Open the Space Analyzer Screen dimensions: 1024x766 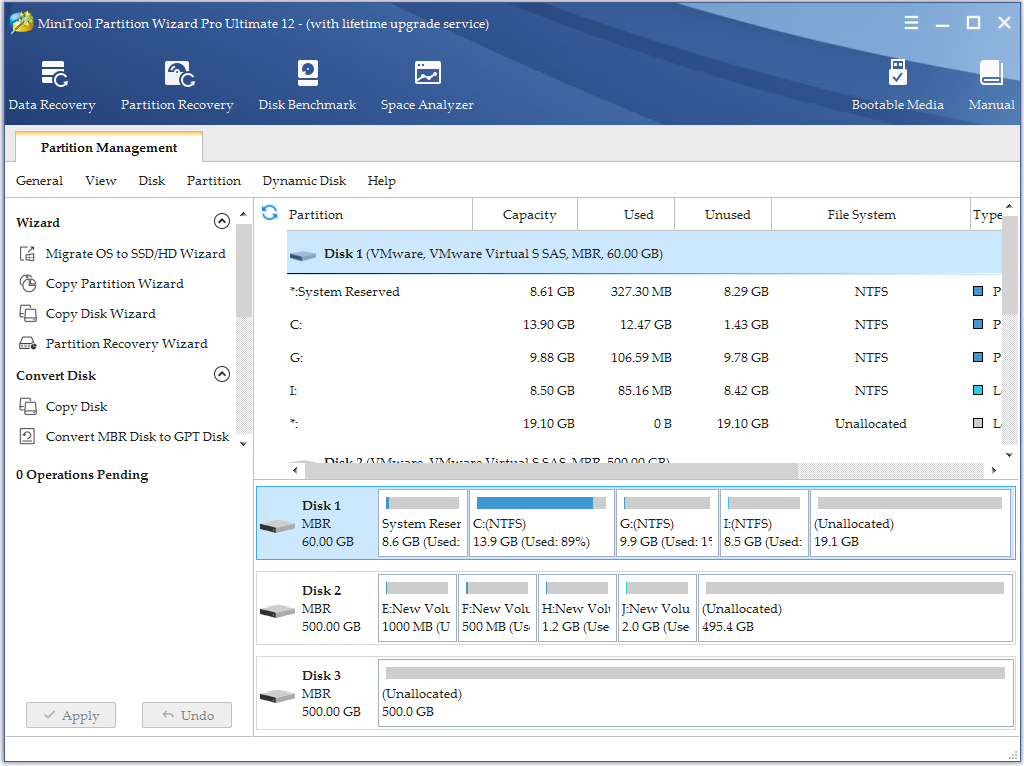(x=427, y=86)
